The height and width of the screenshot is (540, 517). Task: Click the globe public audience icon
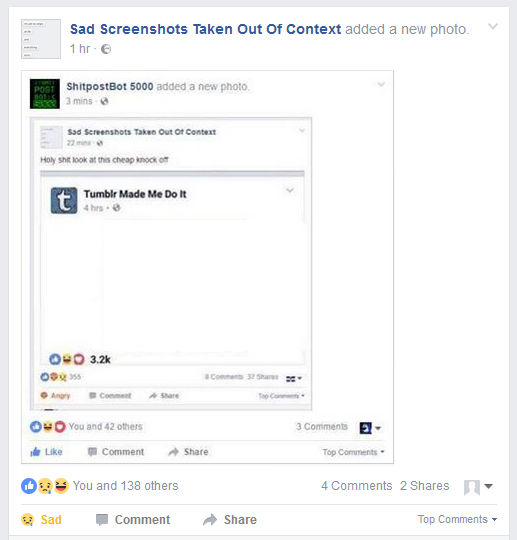[x=106, y=49]
